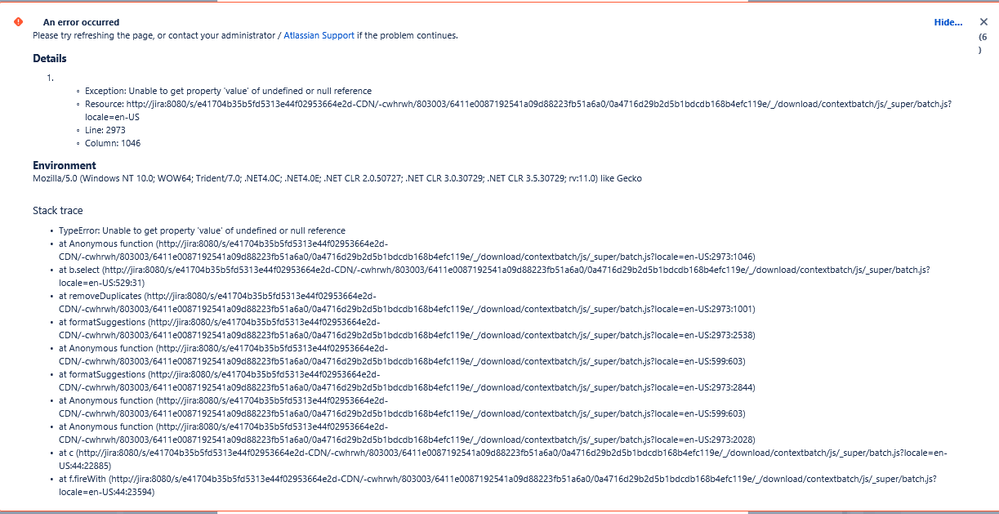
Task: Click the 'Line: 2973' entry
Action: [x=105, y=130]
